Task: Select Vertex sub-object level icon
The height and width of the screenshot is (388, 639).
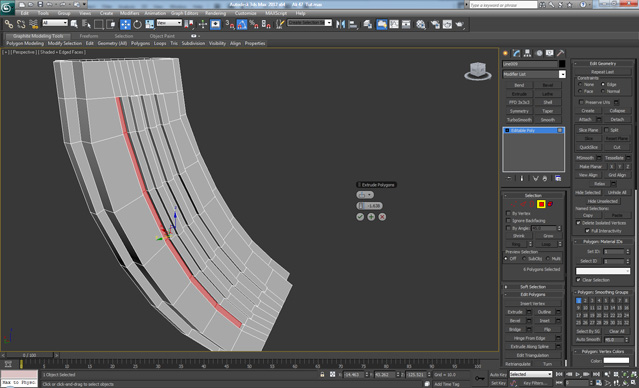Action: [514, 204]
